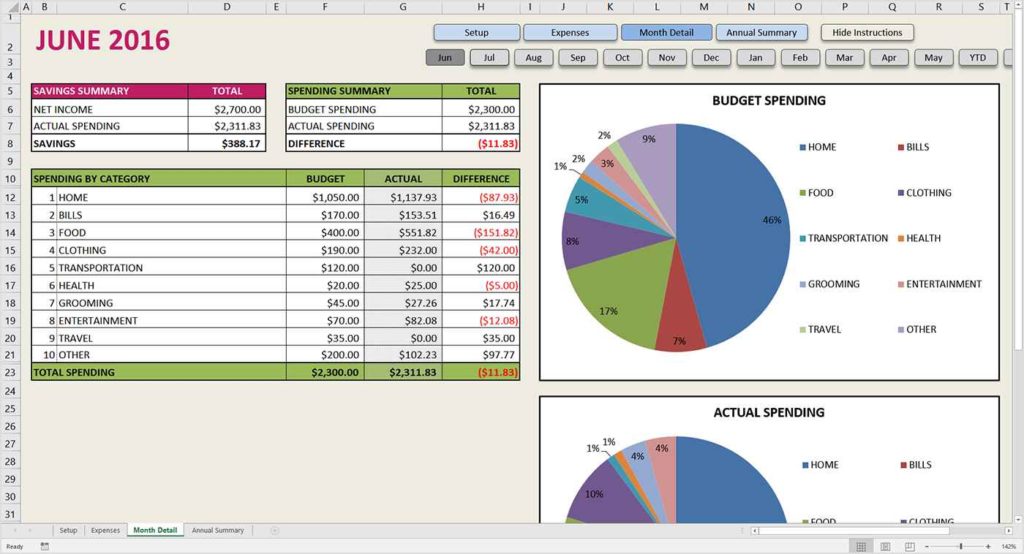
Task: Click the Expenses navigation button
Action: (x=570, y=33)
